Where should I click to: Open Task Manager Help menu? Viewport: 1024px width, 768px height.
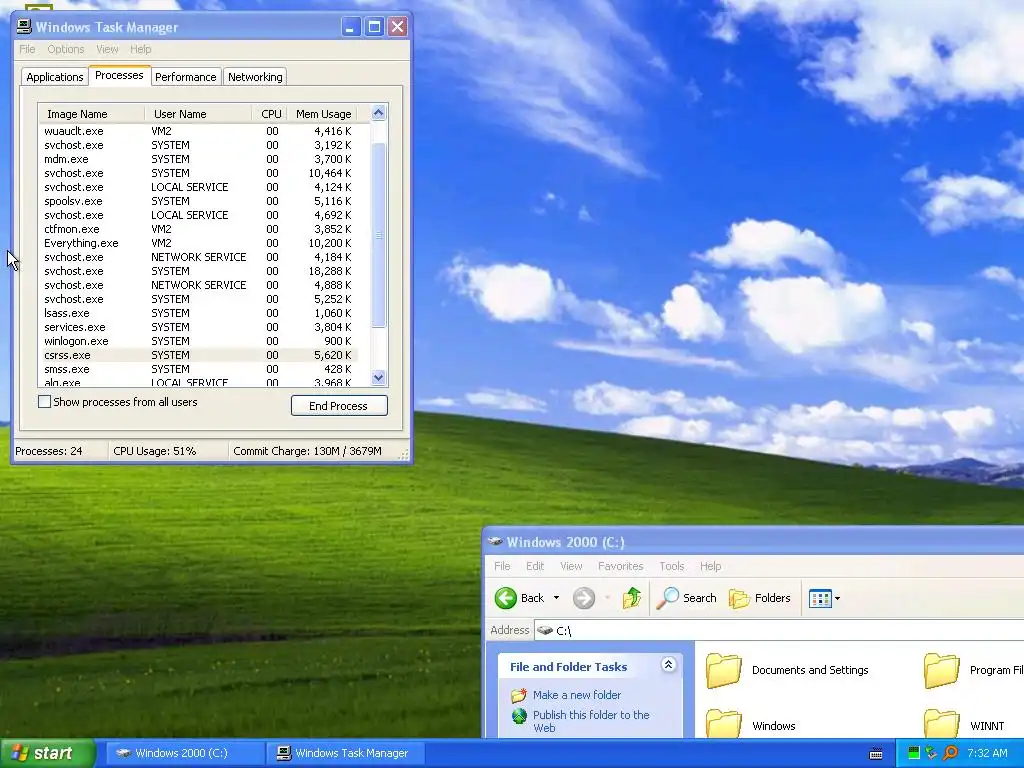pyautogui.click(x=140, y=49)
